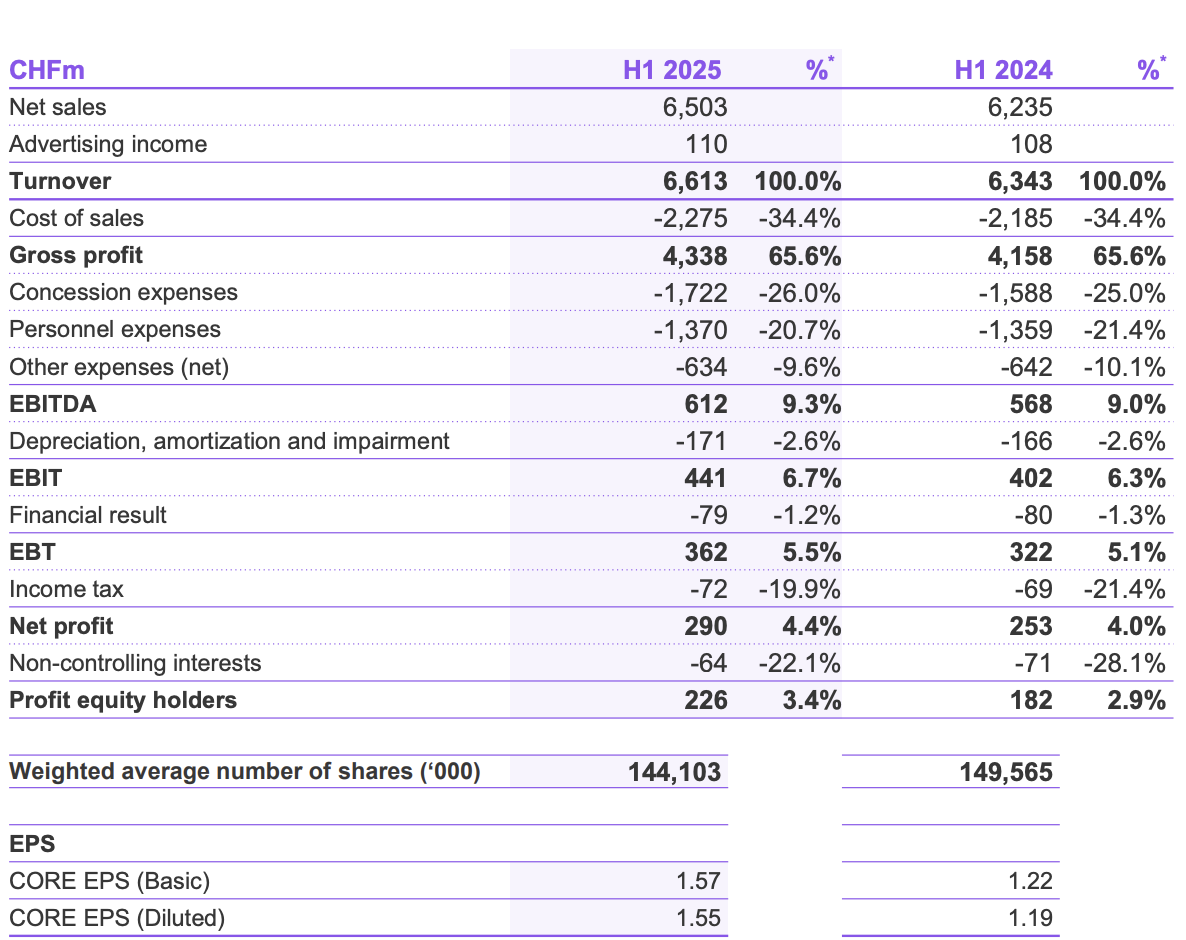Click the Net profit row label

coord(61,626)
